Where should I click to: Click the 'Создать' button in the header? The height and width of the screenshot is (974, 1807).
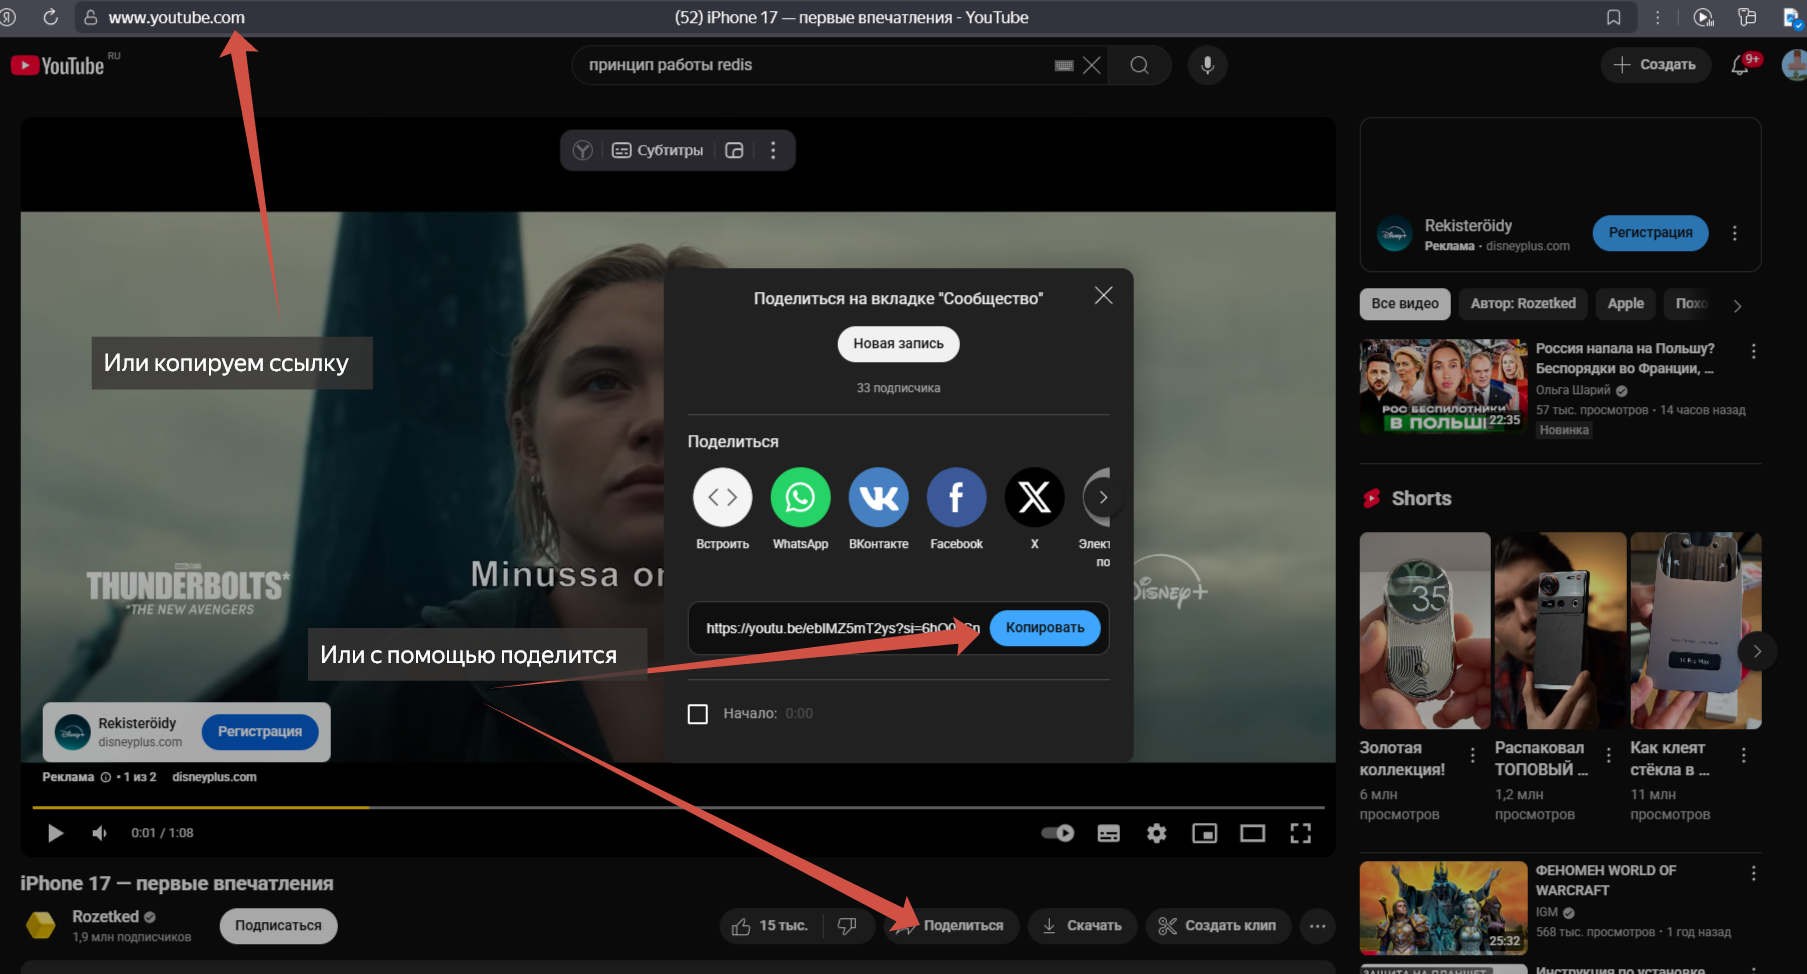(x=1656, y=65)
